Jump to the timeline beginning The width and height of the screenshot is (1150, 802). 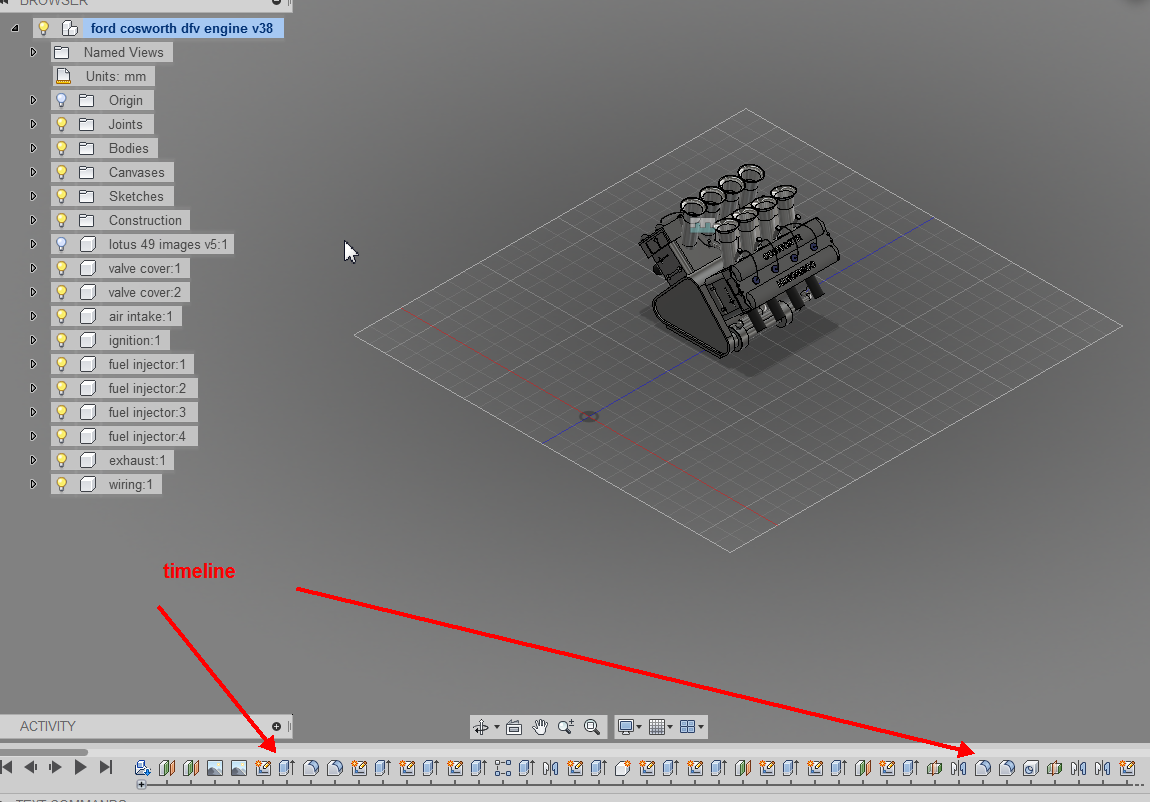click(7, 768)
